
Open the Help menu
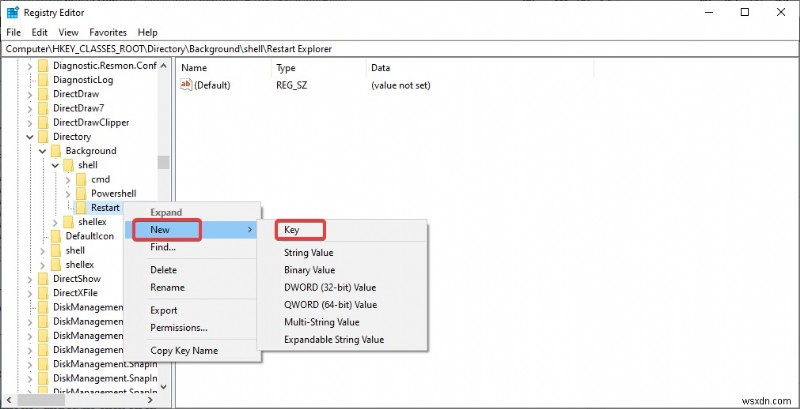click(147, 32)
